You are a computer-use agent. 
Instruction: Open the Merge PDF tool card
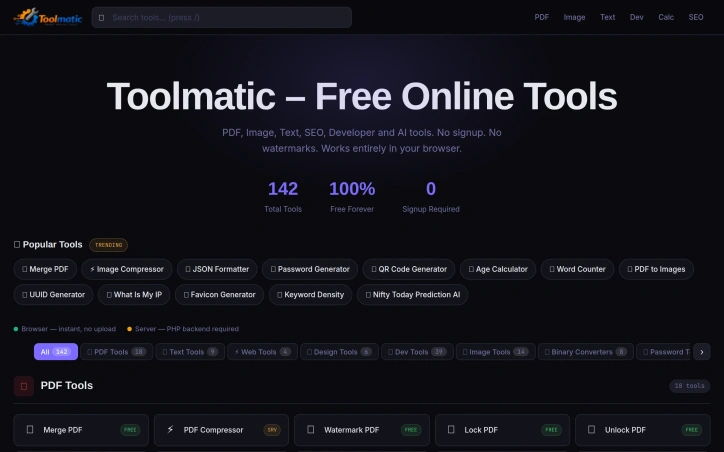[81, 430]
